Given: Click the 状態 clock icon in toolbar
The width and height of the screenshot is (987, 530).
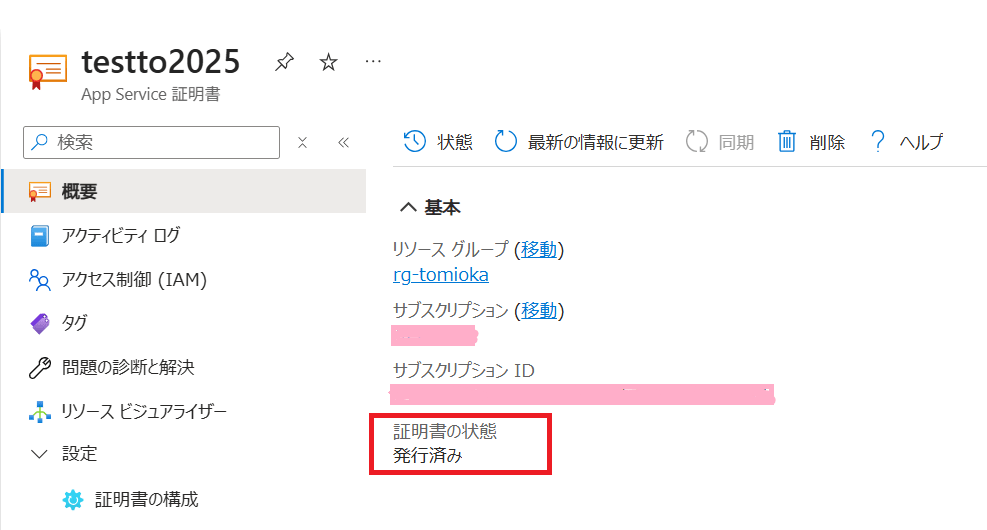Looking at the screenshot, I should point(415,142).
